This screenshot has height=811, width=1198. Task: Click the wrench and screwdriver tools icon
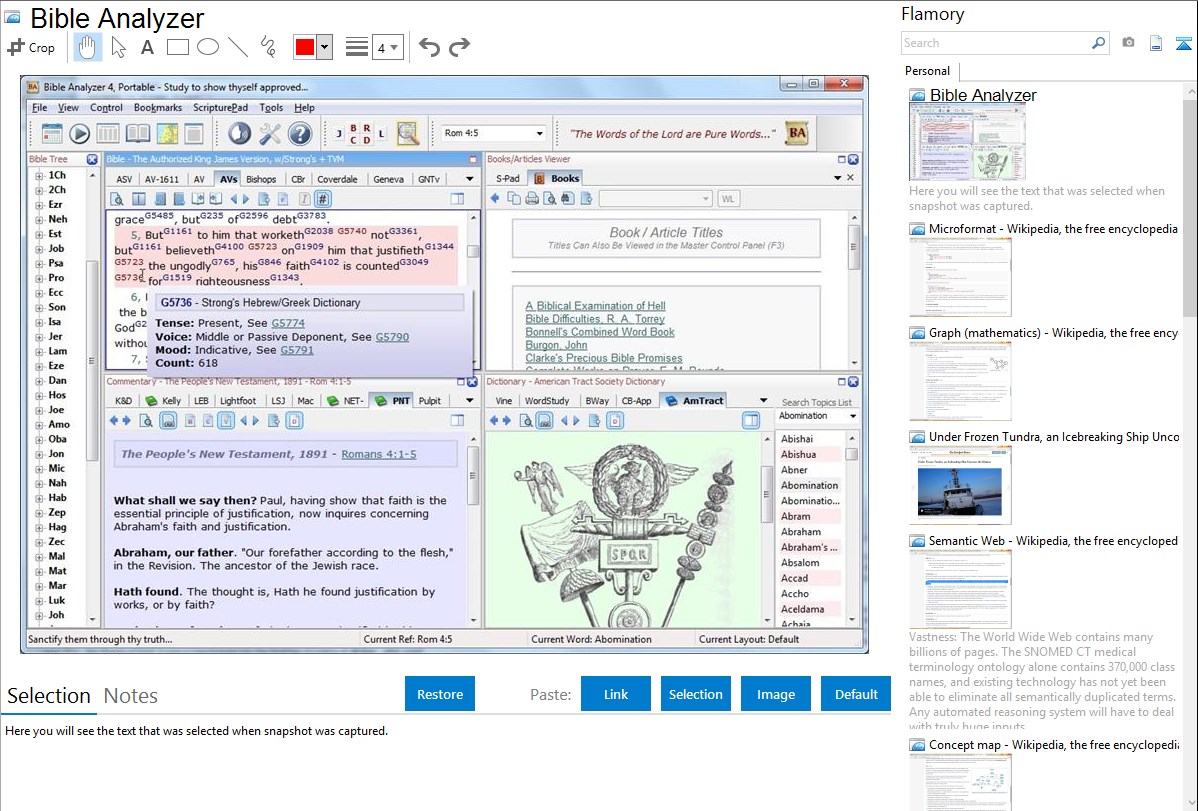[x=270, y=134]
